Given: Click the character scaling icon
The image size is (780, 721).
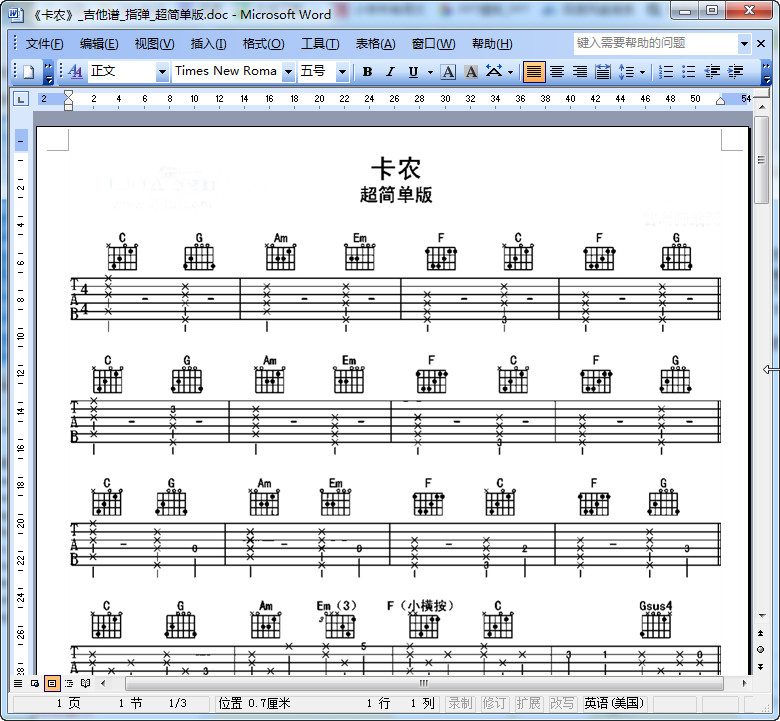Looking at the screenshot, I should click(493, 72).
